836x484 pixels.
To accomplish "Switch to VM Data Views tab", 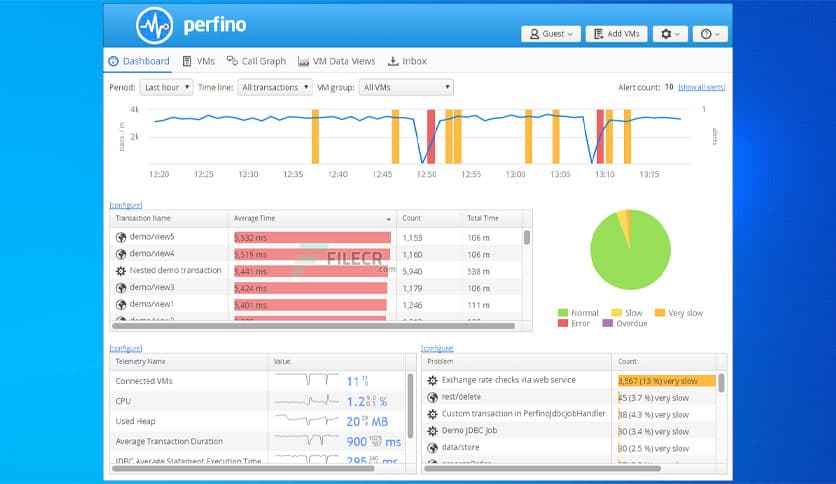I will click(x=336, y=61).
